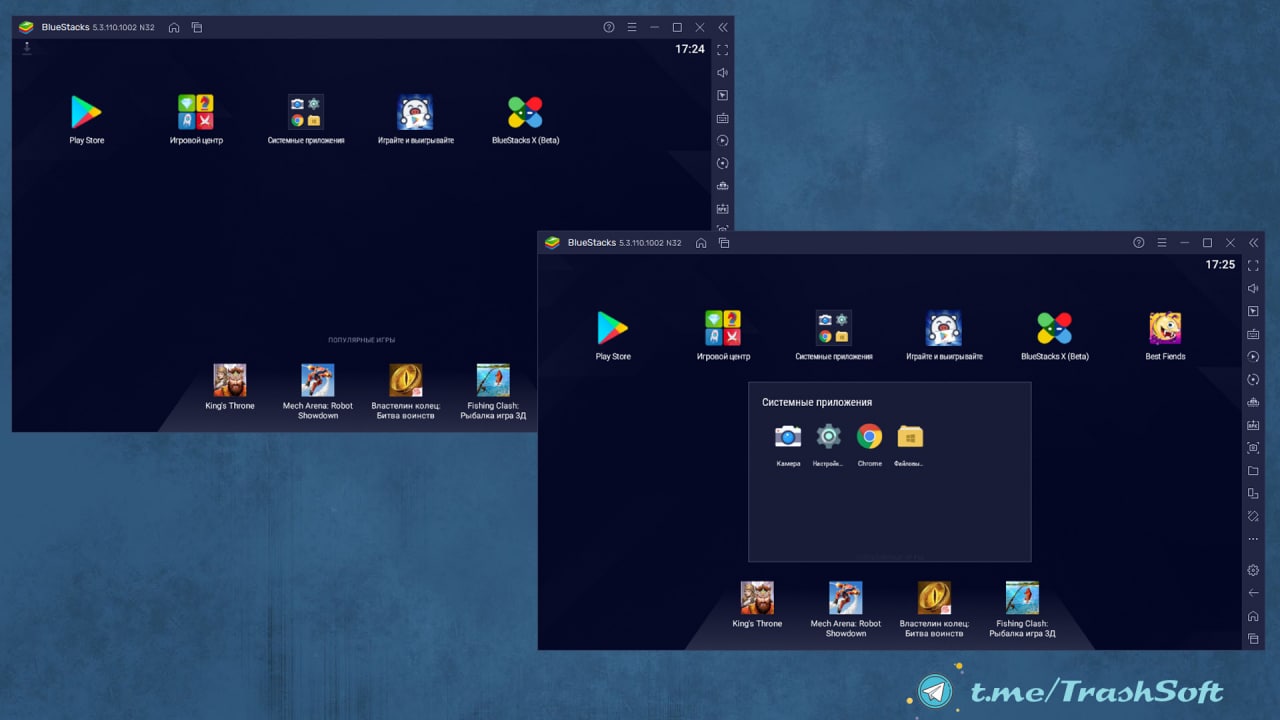The image size is (1280, 720).
Task: Open Играйте и выигрывайте in back window
Action: click(415, 112)
